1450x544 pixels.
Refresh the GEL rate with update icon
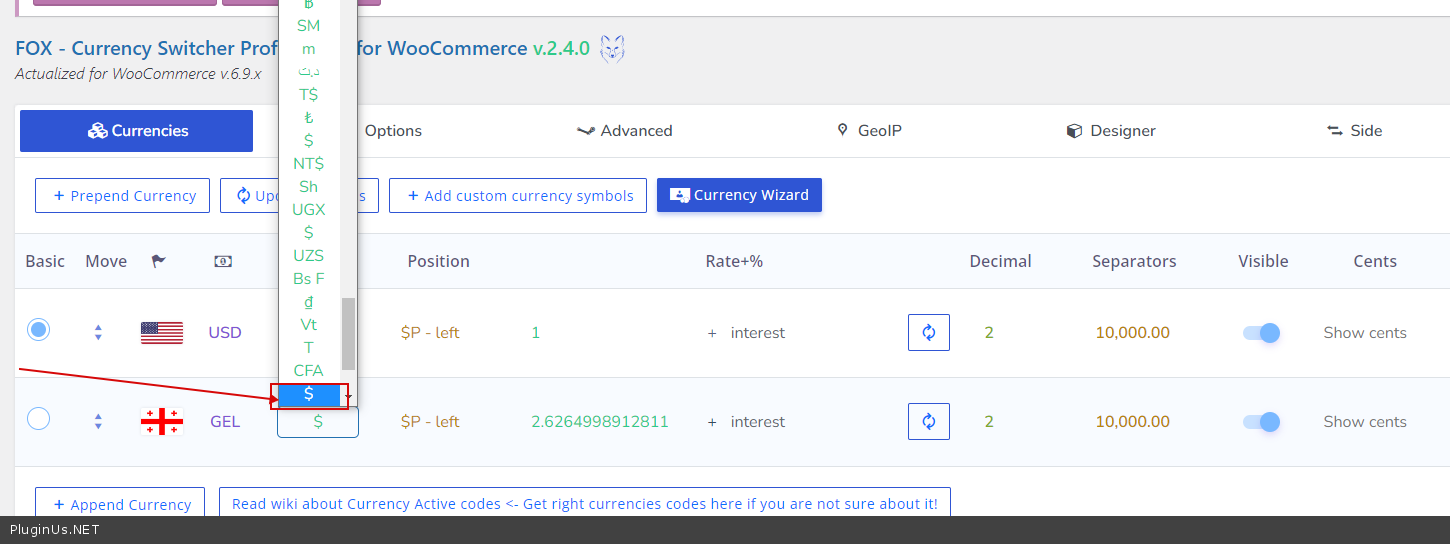(x=928, y=422)
